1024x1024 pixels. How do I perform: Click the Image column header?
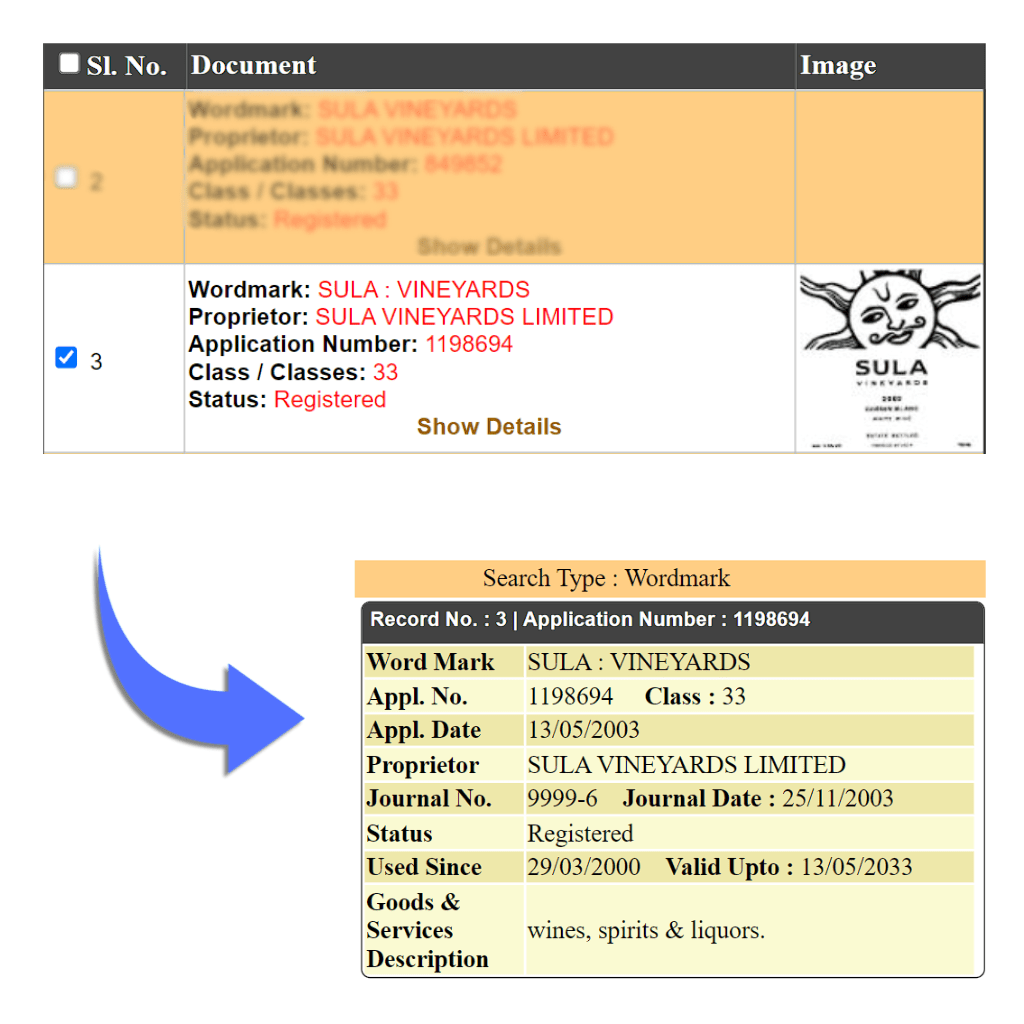(x=838, y=66)
